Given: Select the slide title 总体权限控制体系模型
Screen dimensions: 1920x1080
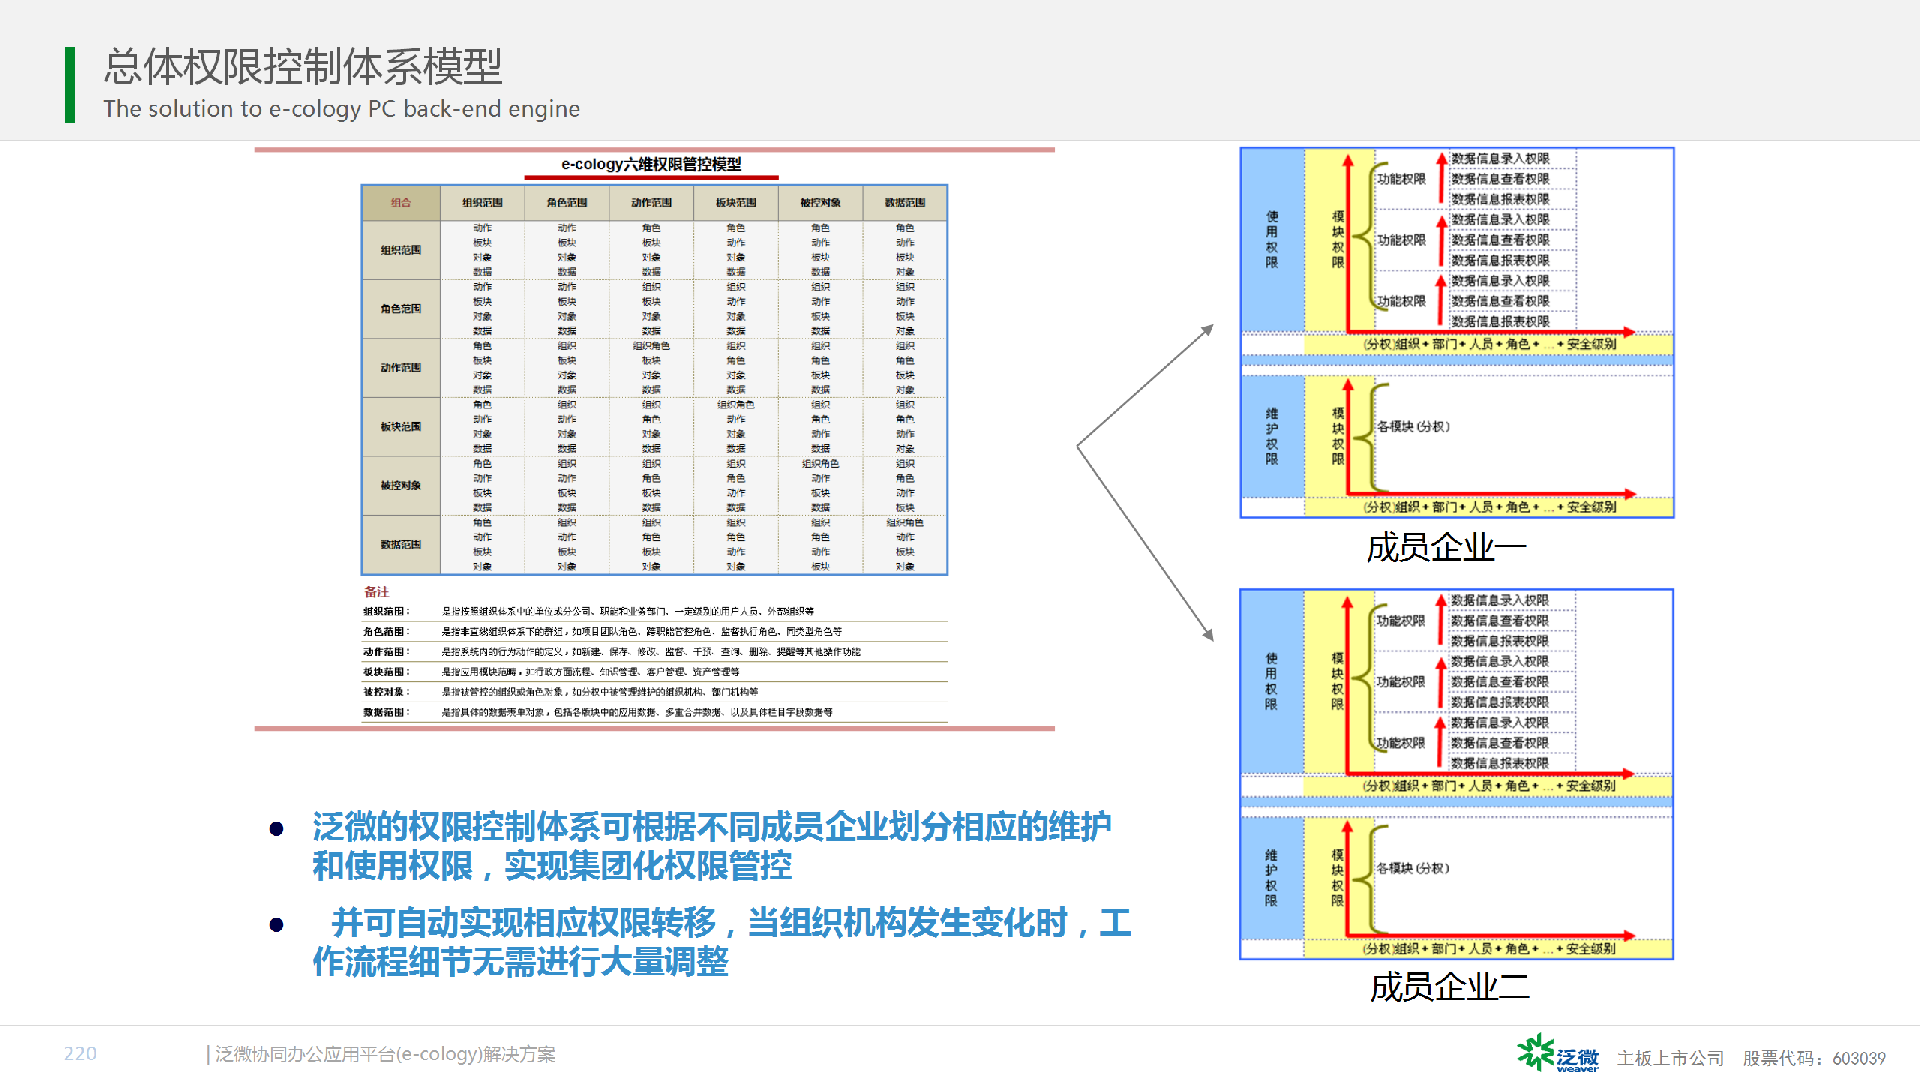Looking at the screenshot, I should (x=303, y=67).
